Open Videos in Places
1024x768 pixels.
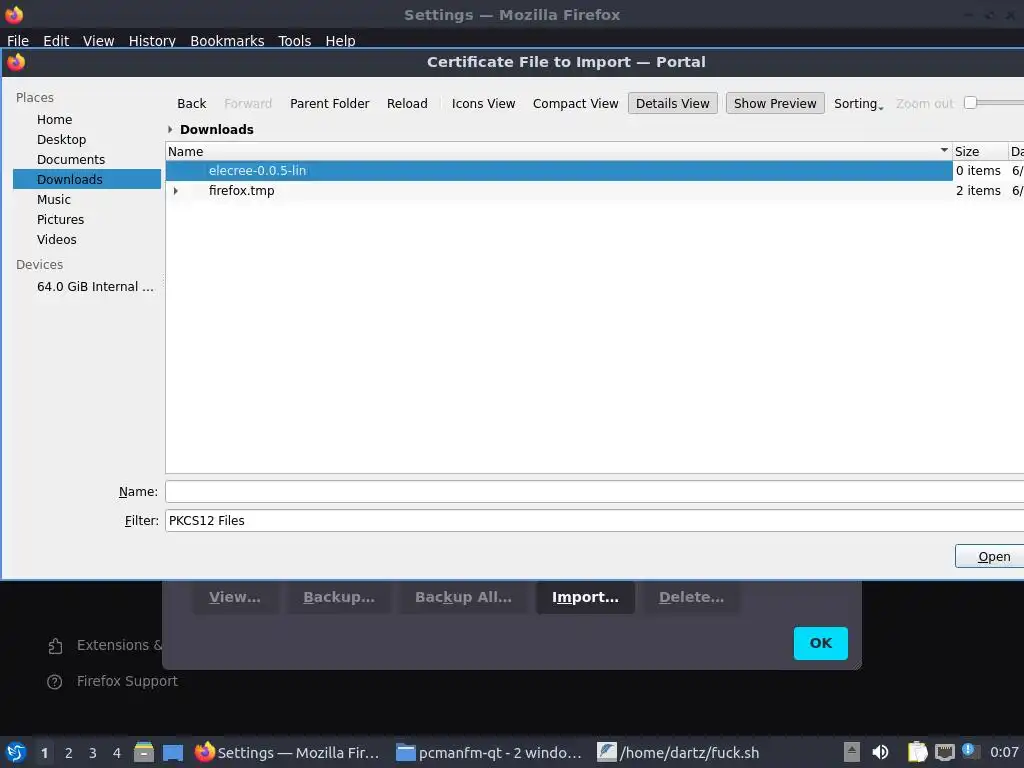click(x=56, y=240)
